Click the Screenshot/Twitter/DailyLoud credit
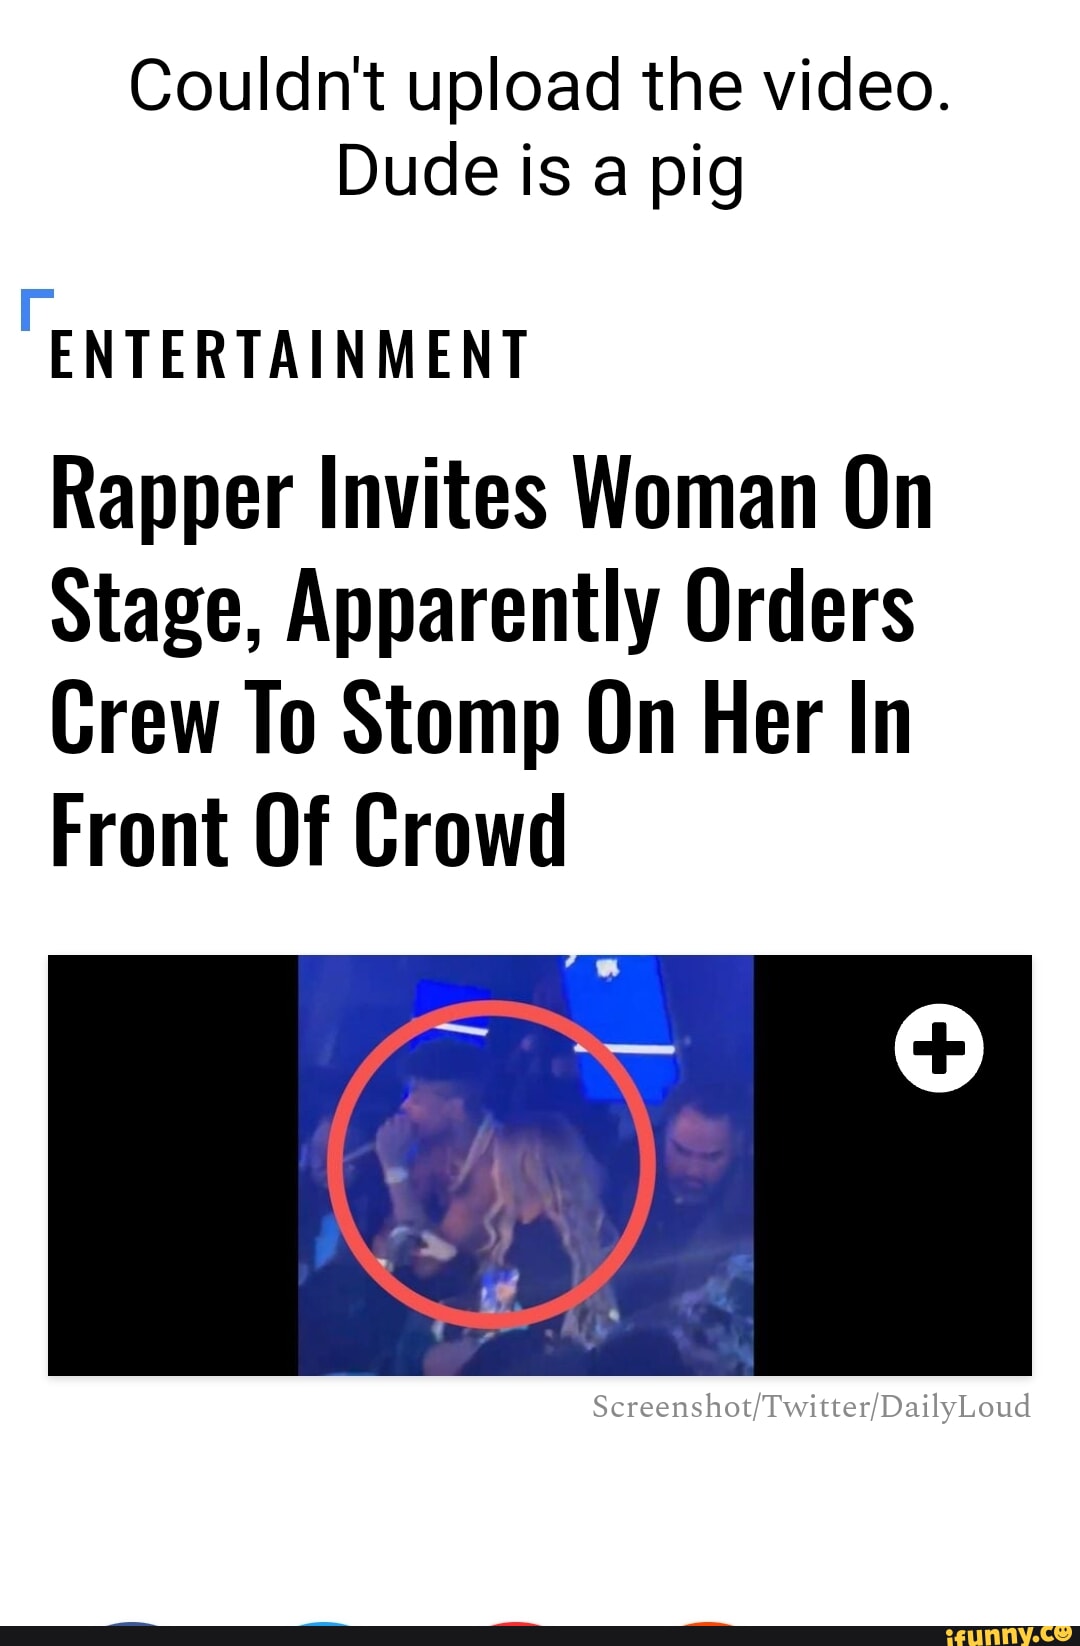1080x1646 pixels. pos(811,1406)
